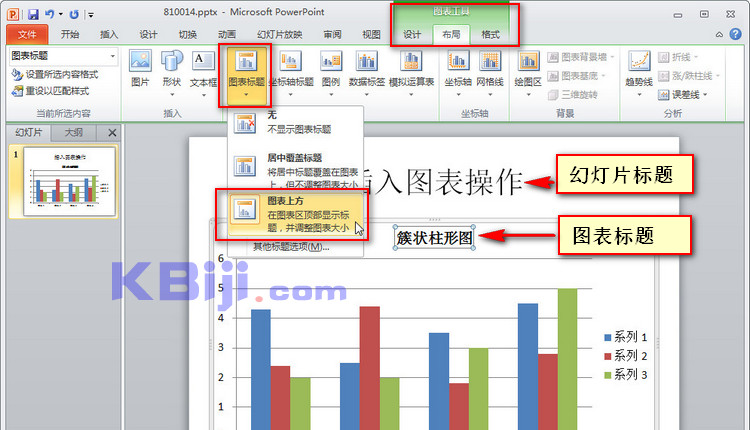Click 系列 3 legend entry
Viewport: 750px width, 430px height.
click(x=626, y=375)
